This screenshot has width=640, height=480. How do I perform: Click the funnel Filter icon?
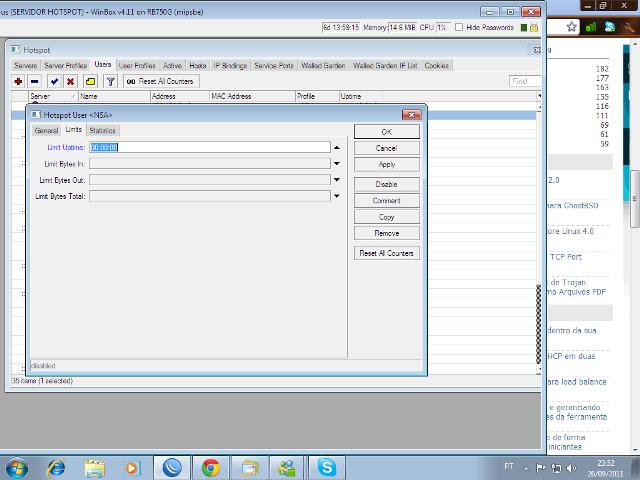click(x=110, y=81)
